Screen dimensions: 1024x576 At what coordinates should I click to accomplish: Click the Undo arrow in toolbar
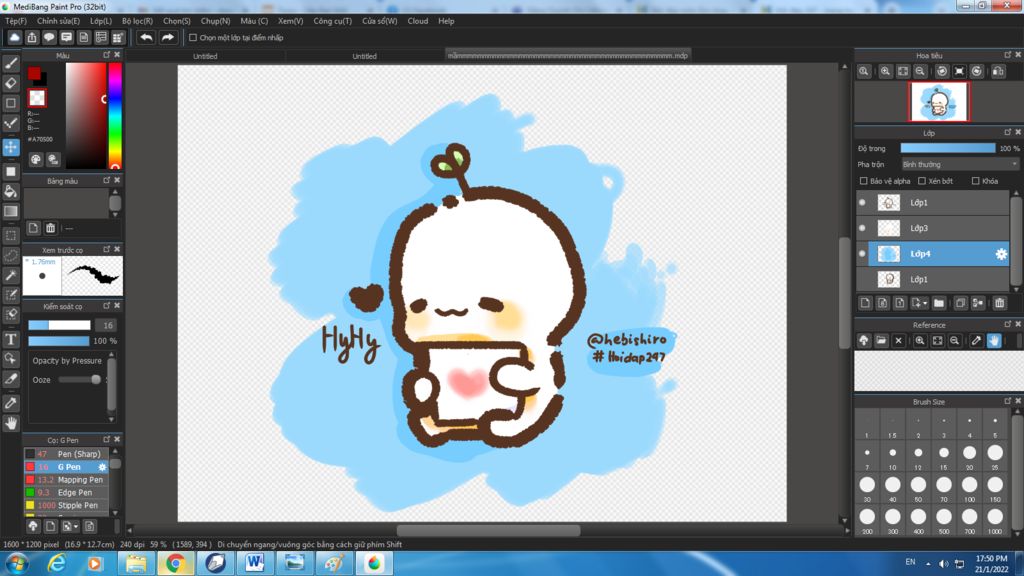146,37
